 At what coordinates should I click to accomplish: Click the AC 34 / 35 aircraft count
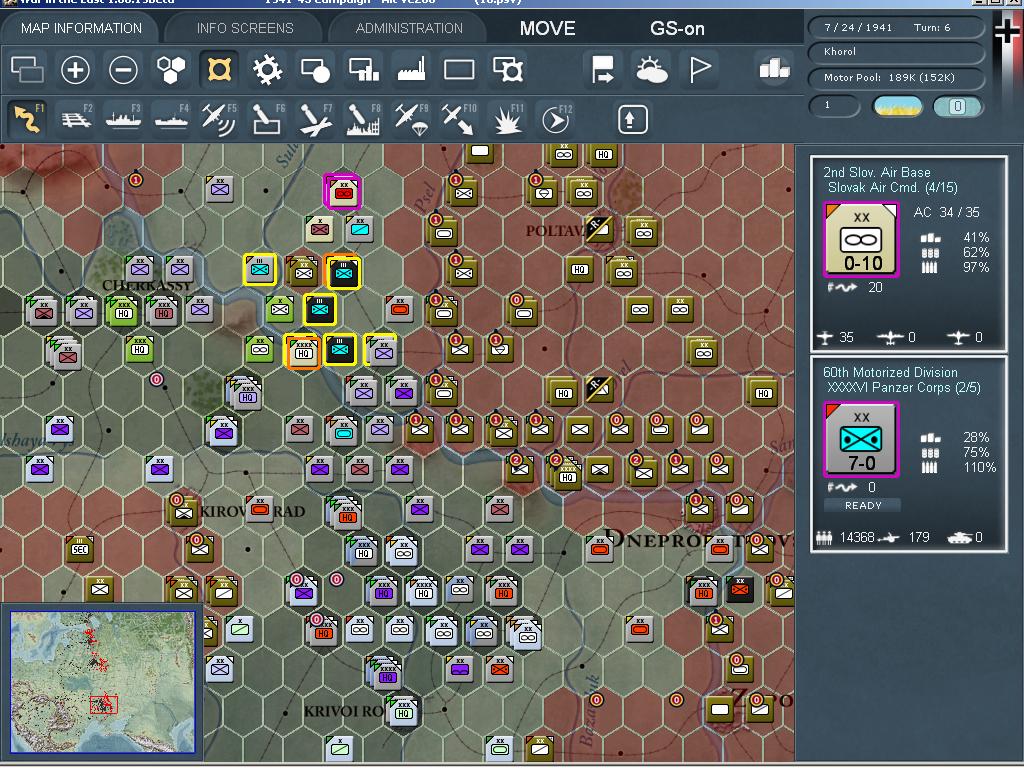tap(946, 212)
